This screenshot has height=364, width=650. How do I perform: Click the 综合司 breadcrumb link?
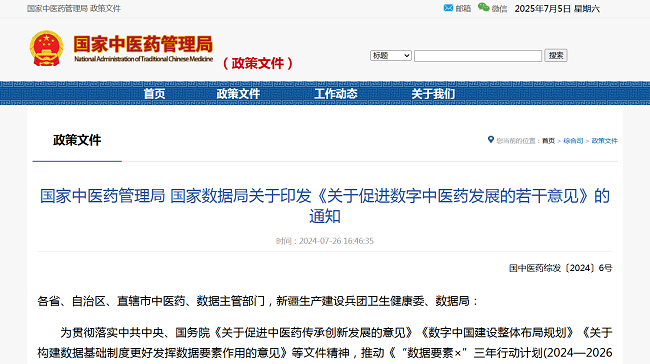pos(573,141)
